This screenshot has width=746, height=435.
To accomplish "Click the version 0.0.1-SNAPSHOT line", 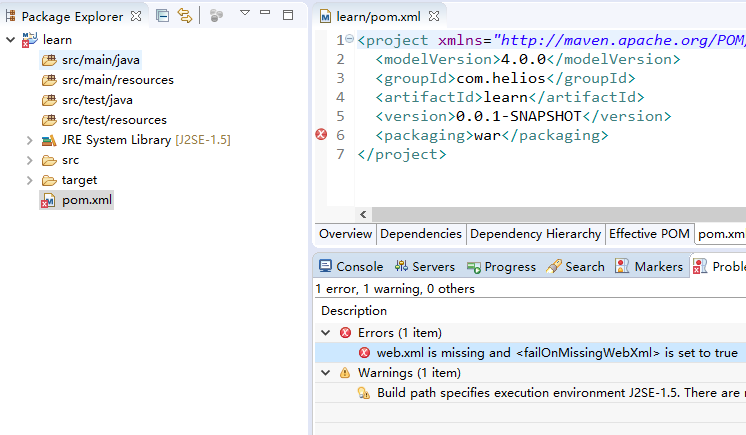I will click(x=523, y=116).
